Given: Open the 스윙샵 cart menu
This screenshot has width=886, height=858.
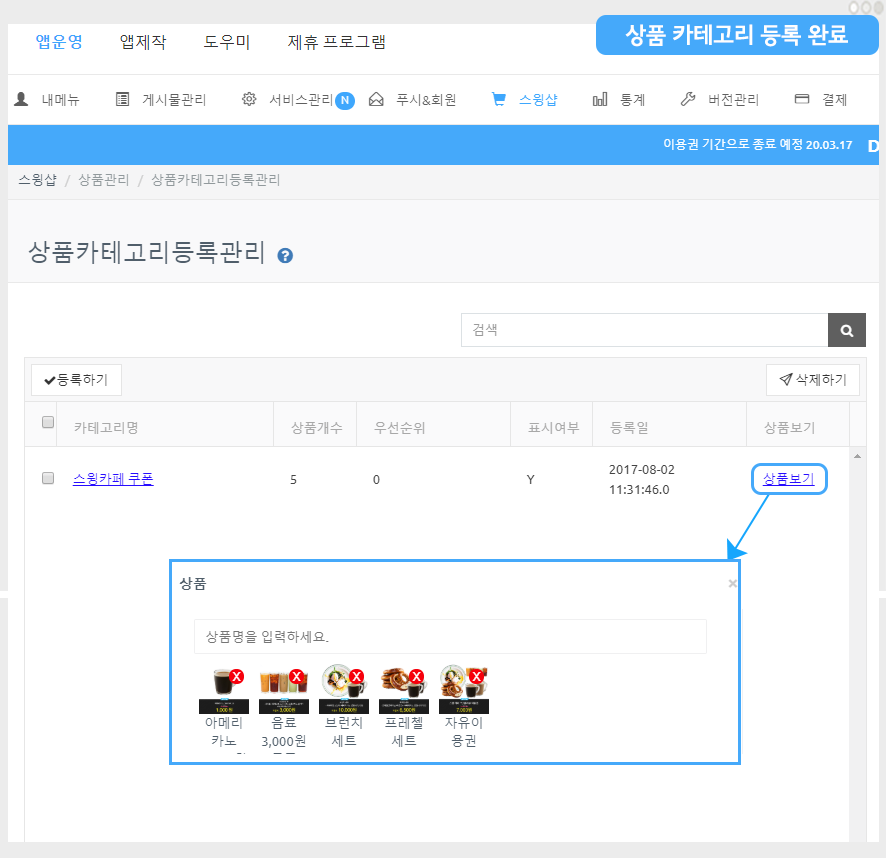Looking at the screenshot, I should [525, 100].
